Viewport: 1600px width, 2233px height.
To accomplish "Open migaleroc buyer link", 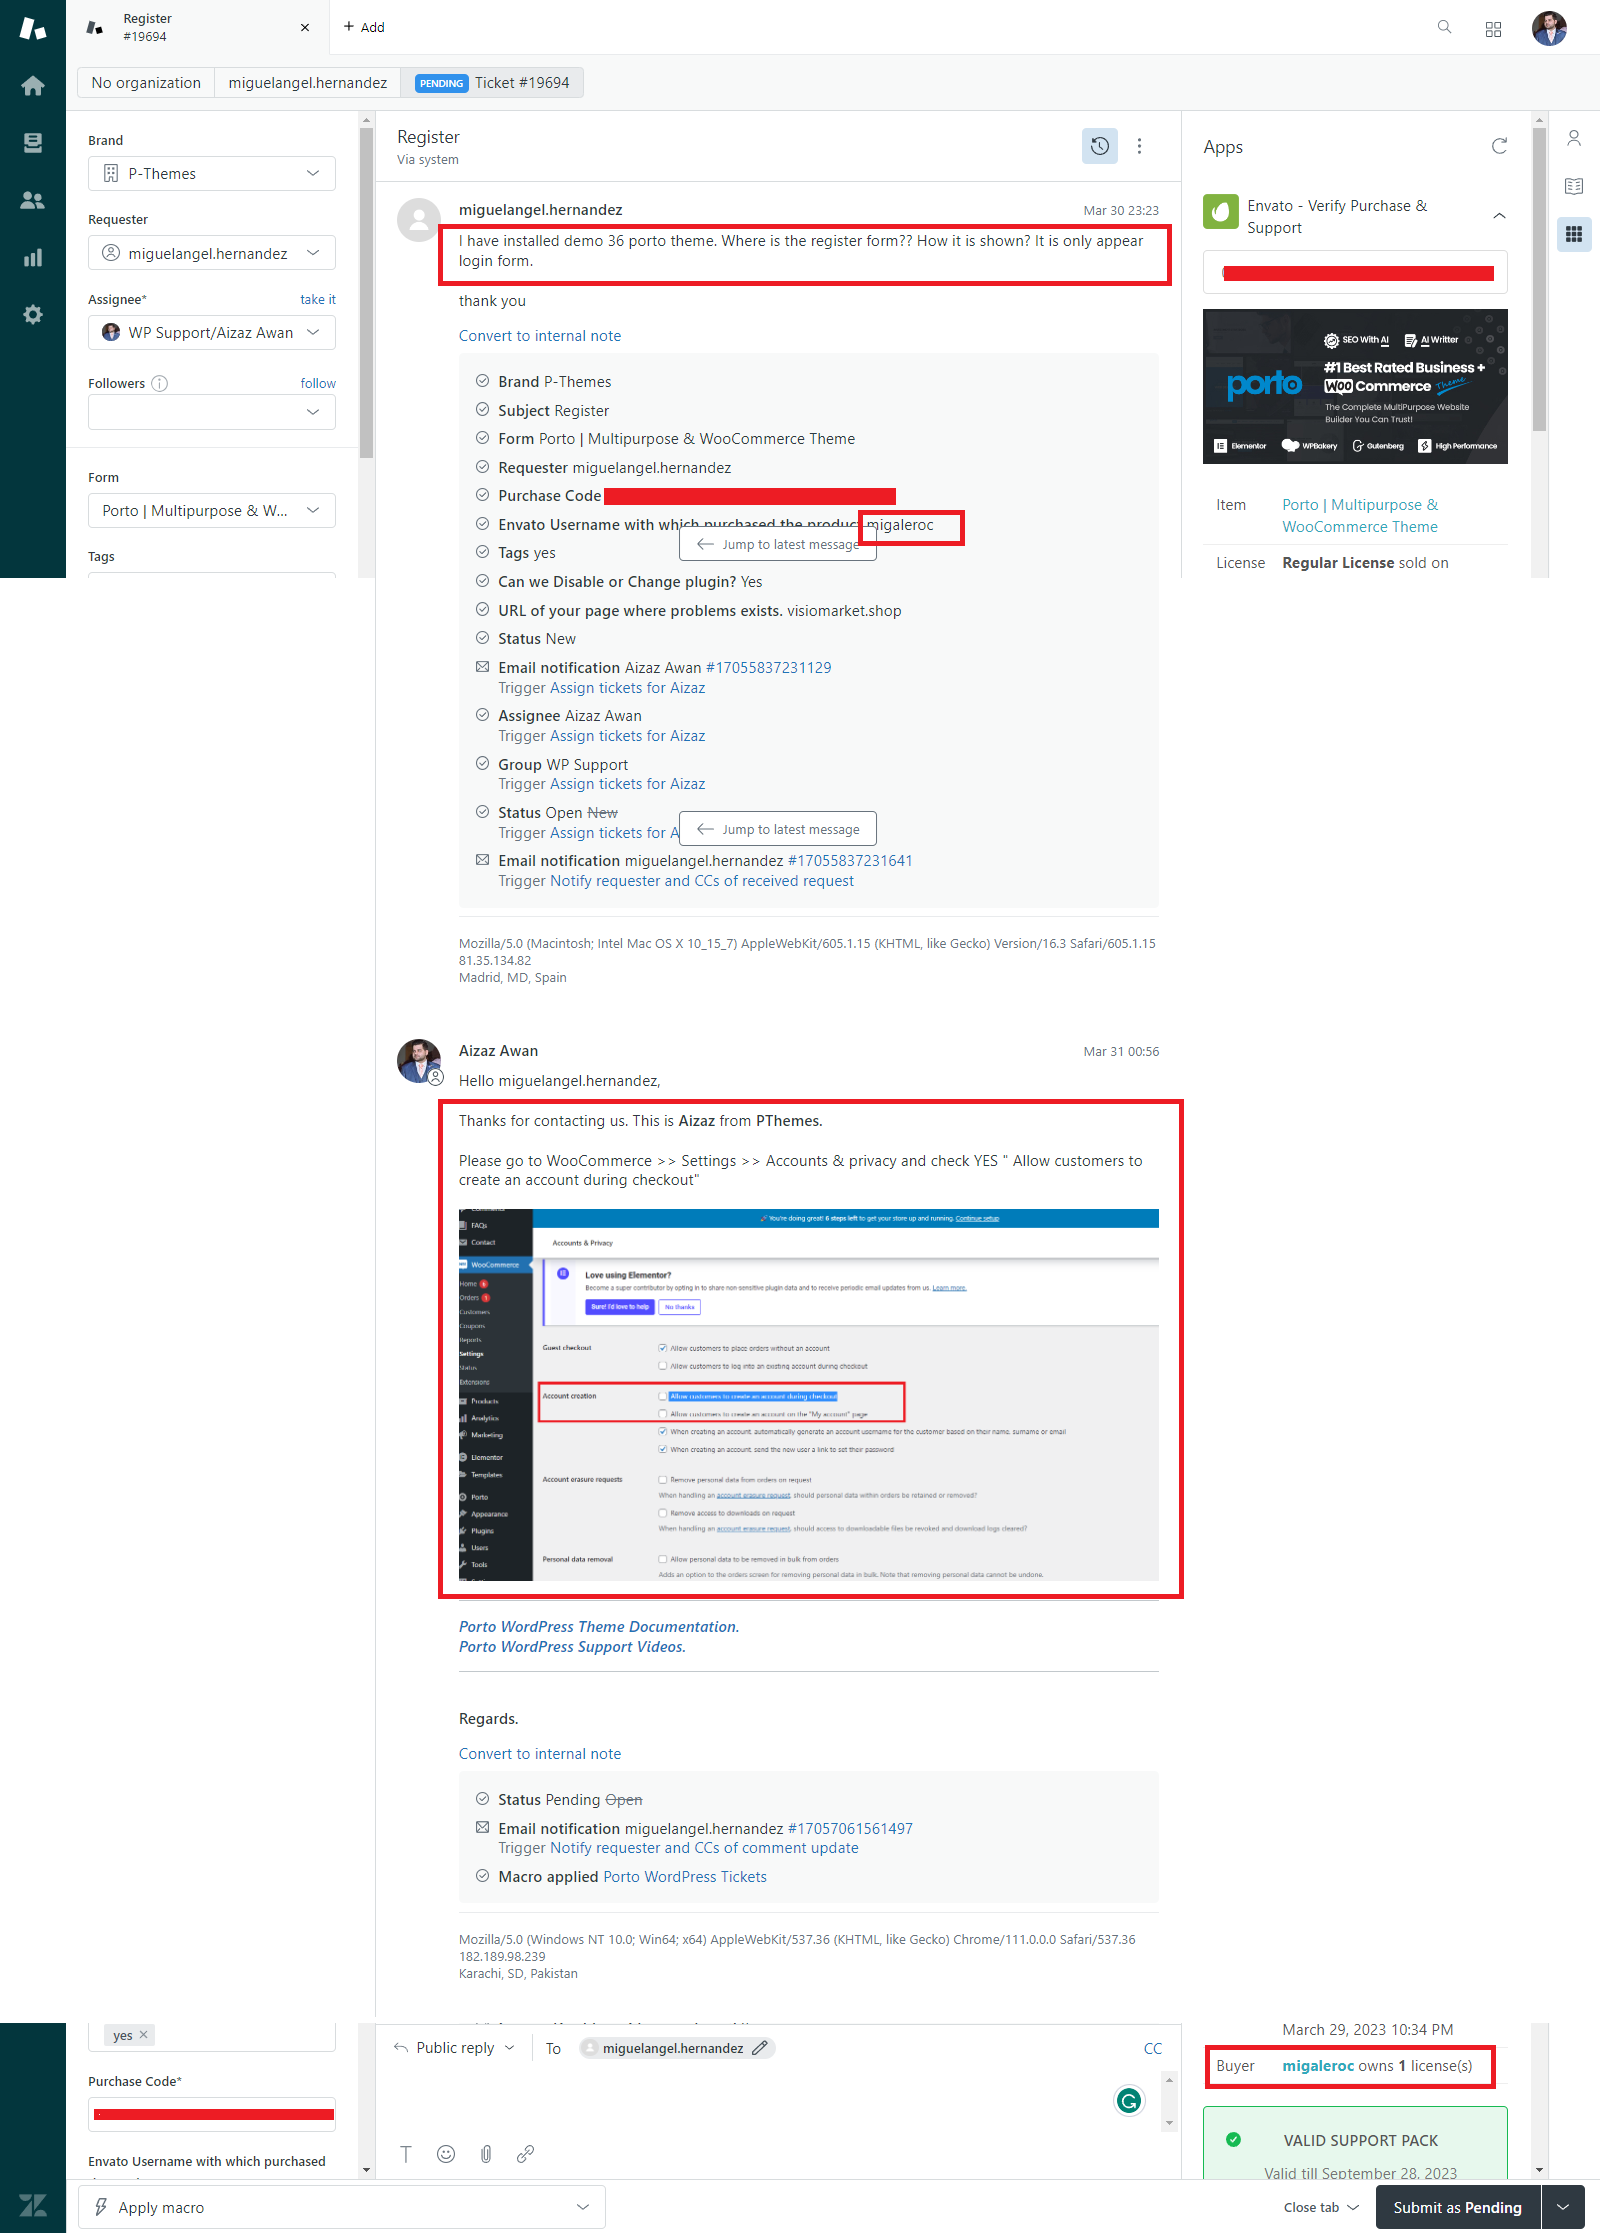I will coord(1318,2066).
